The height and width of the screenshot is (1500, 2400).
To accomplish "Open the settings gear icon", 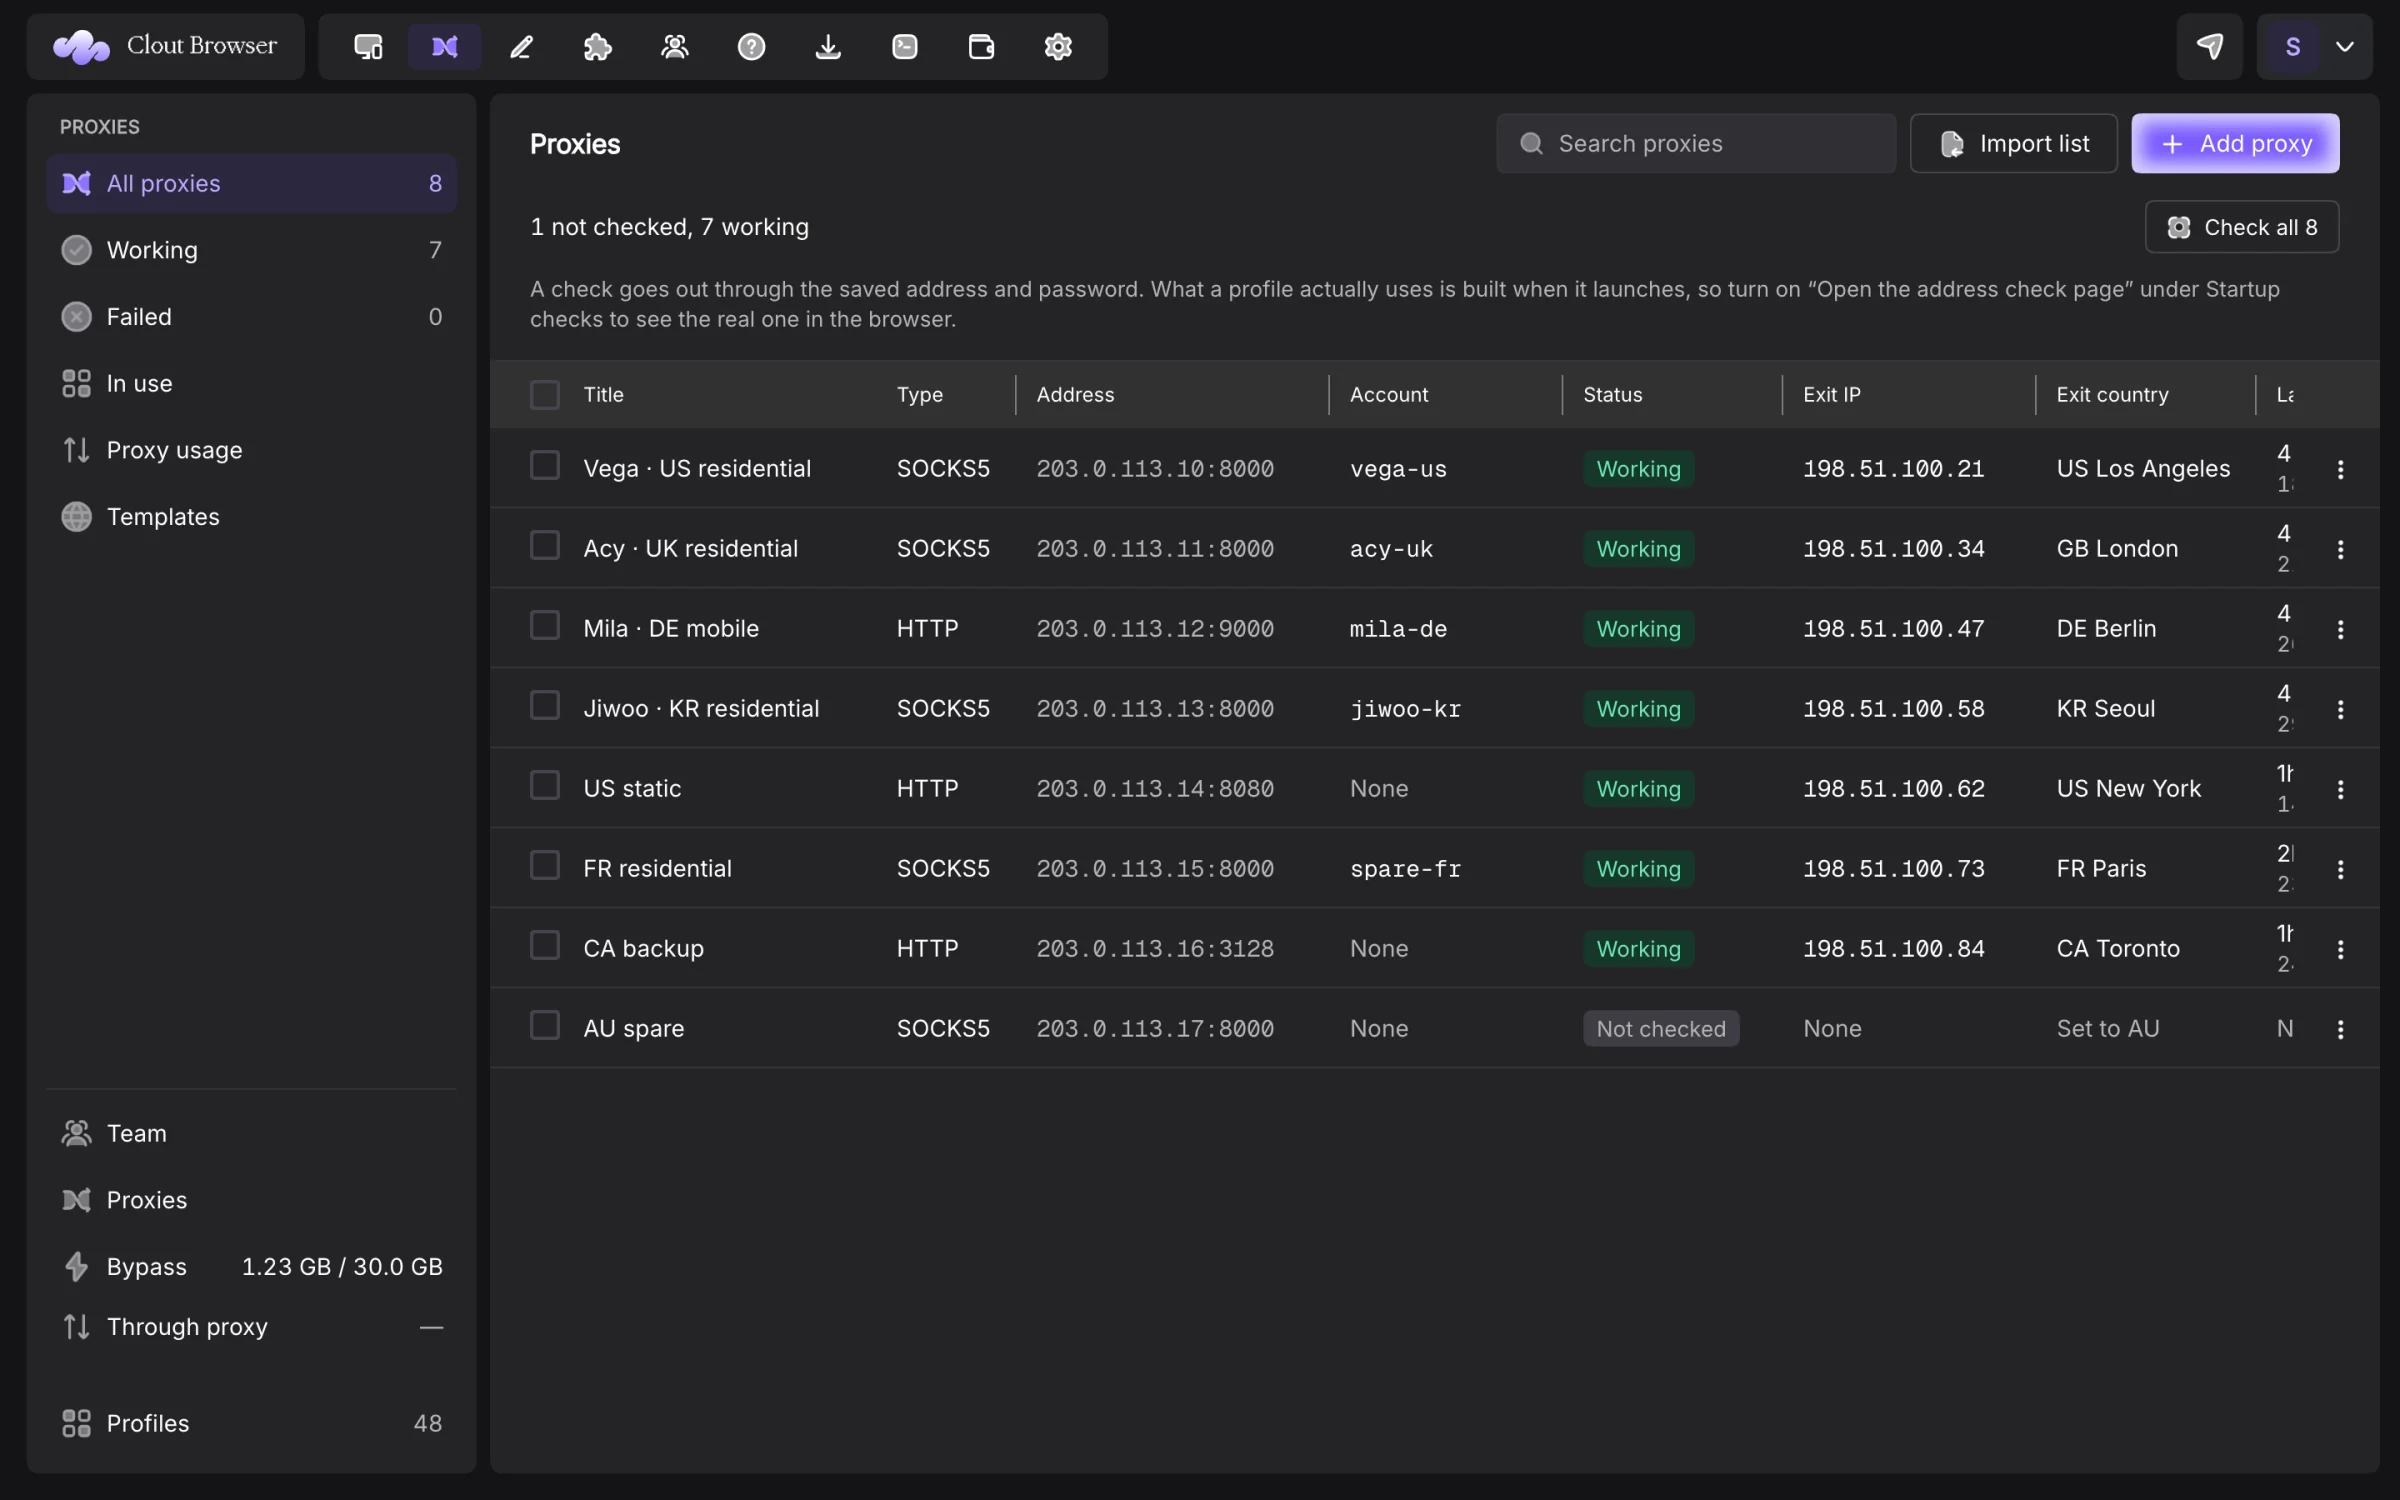I will tap(1058, 47).
